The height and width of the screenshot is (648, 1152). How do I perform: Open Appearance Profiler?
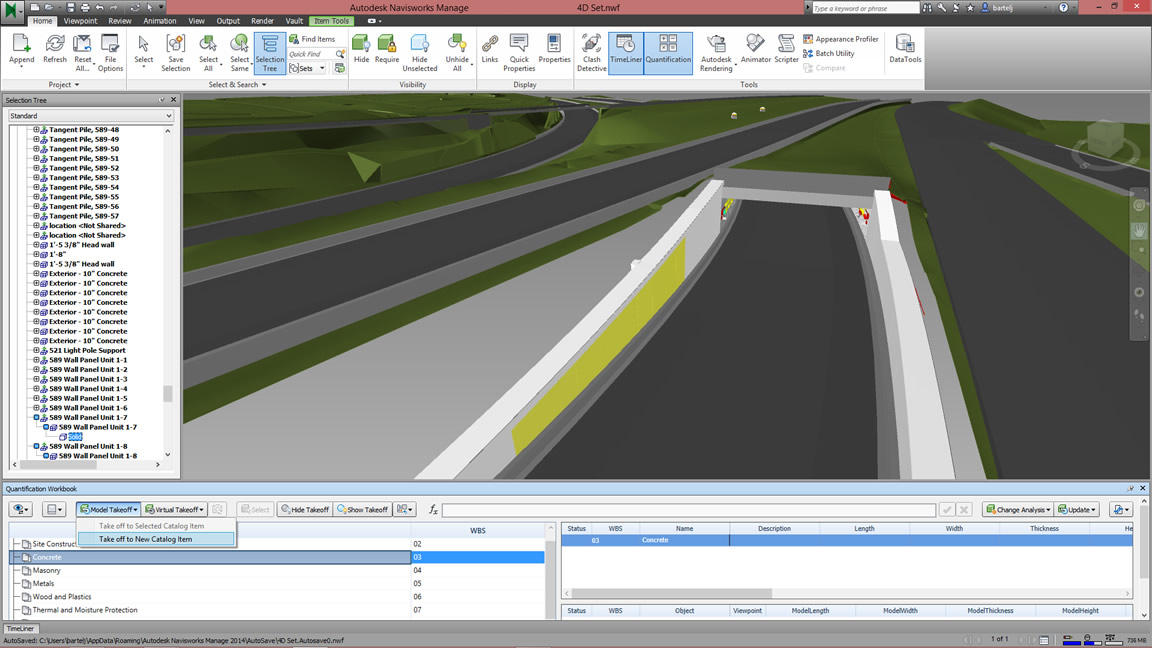[840, 39]
